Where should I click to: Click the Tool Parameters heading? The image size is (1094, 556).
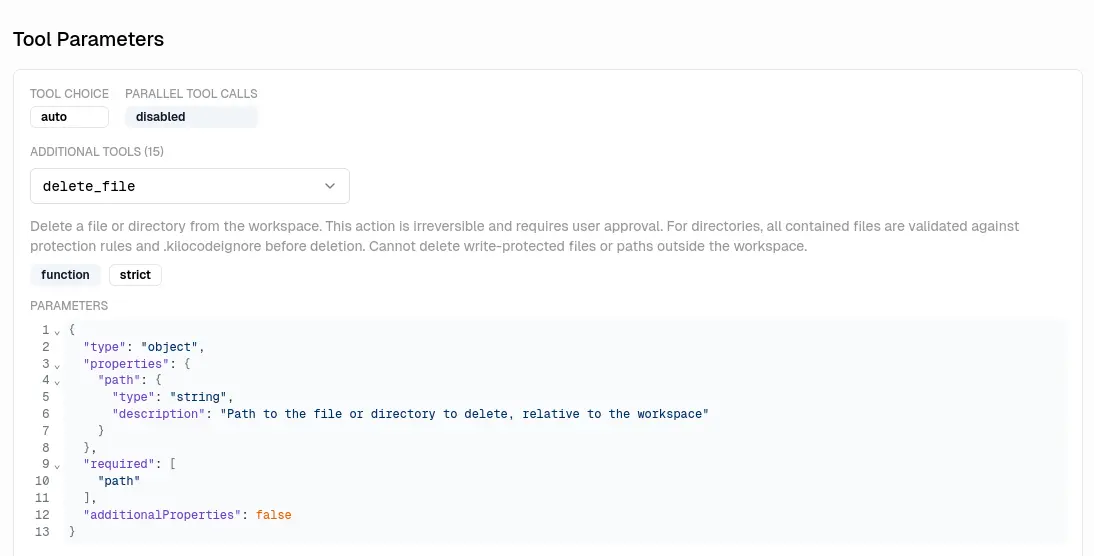(88, 40)
